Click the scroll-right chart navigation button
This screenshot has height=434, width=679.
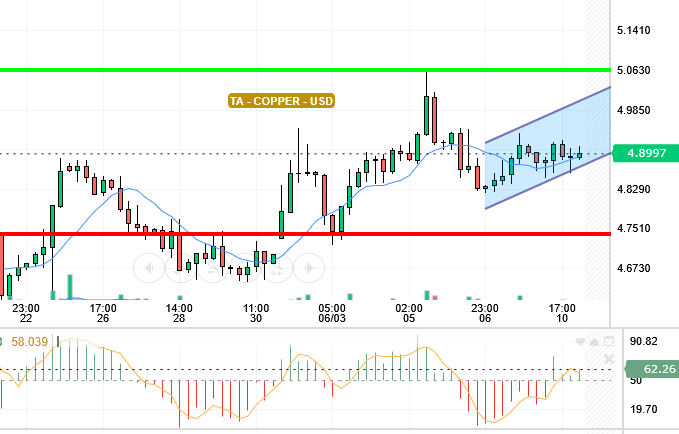309,268
